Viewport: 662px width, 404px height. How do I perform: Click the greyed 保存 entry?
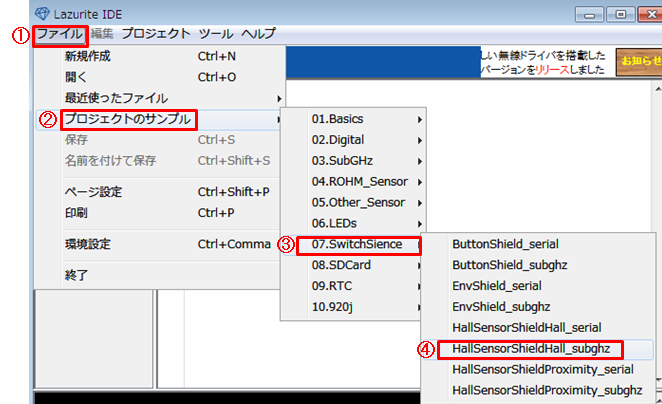pos(160,140)
